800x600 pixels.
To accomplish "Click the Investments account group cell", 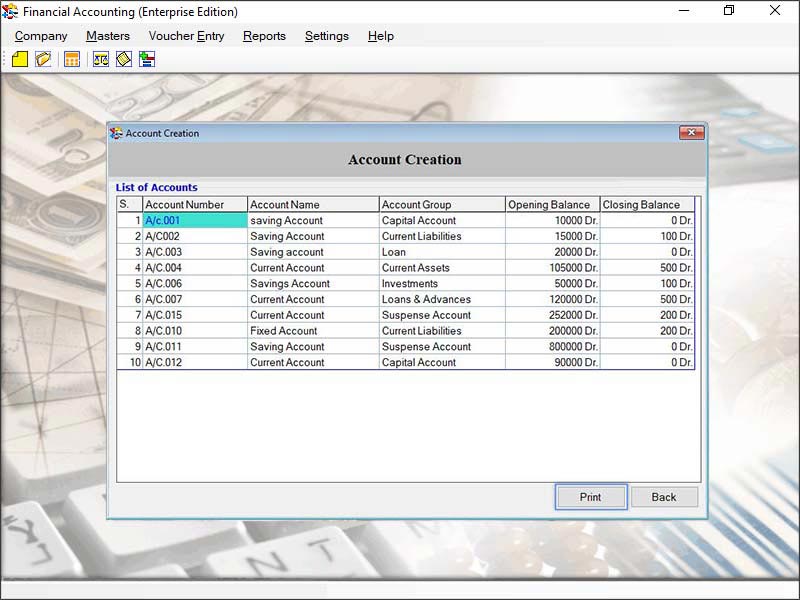I will click(x=442, y=284).
